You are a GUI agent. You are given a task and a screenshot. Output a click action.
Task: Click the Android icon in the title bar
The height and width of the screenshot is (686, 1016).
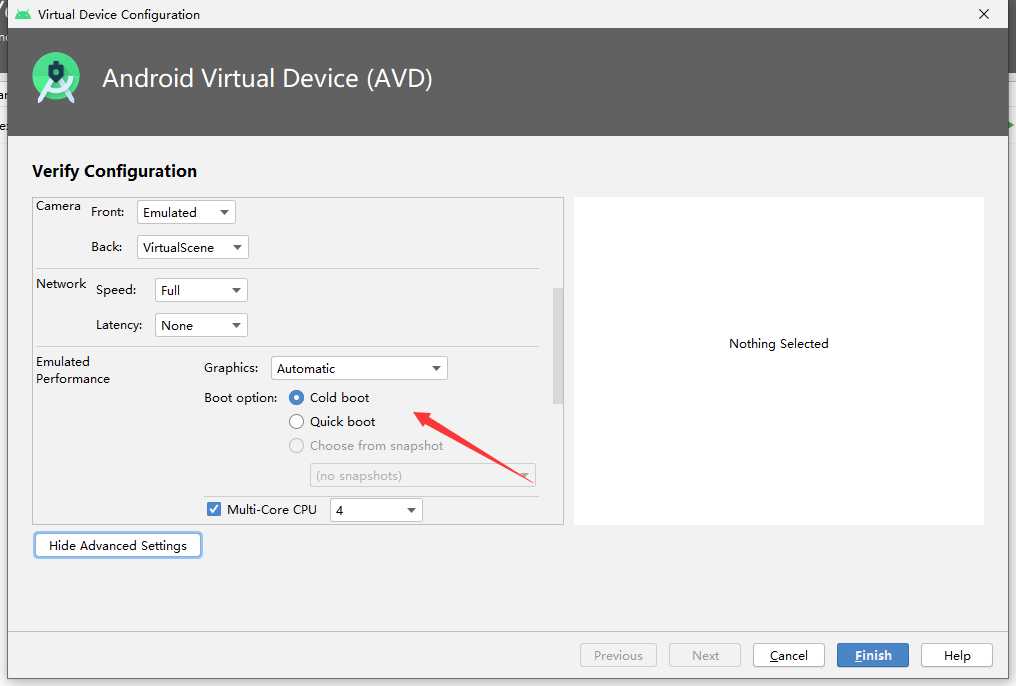[23, 14]
